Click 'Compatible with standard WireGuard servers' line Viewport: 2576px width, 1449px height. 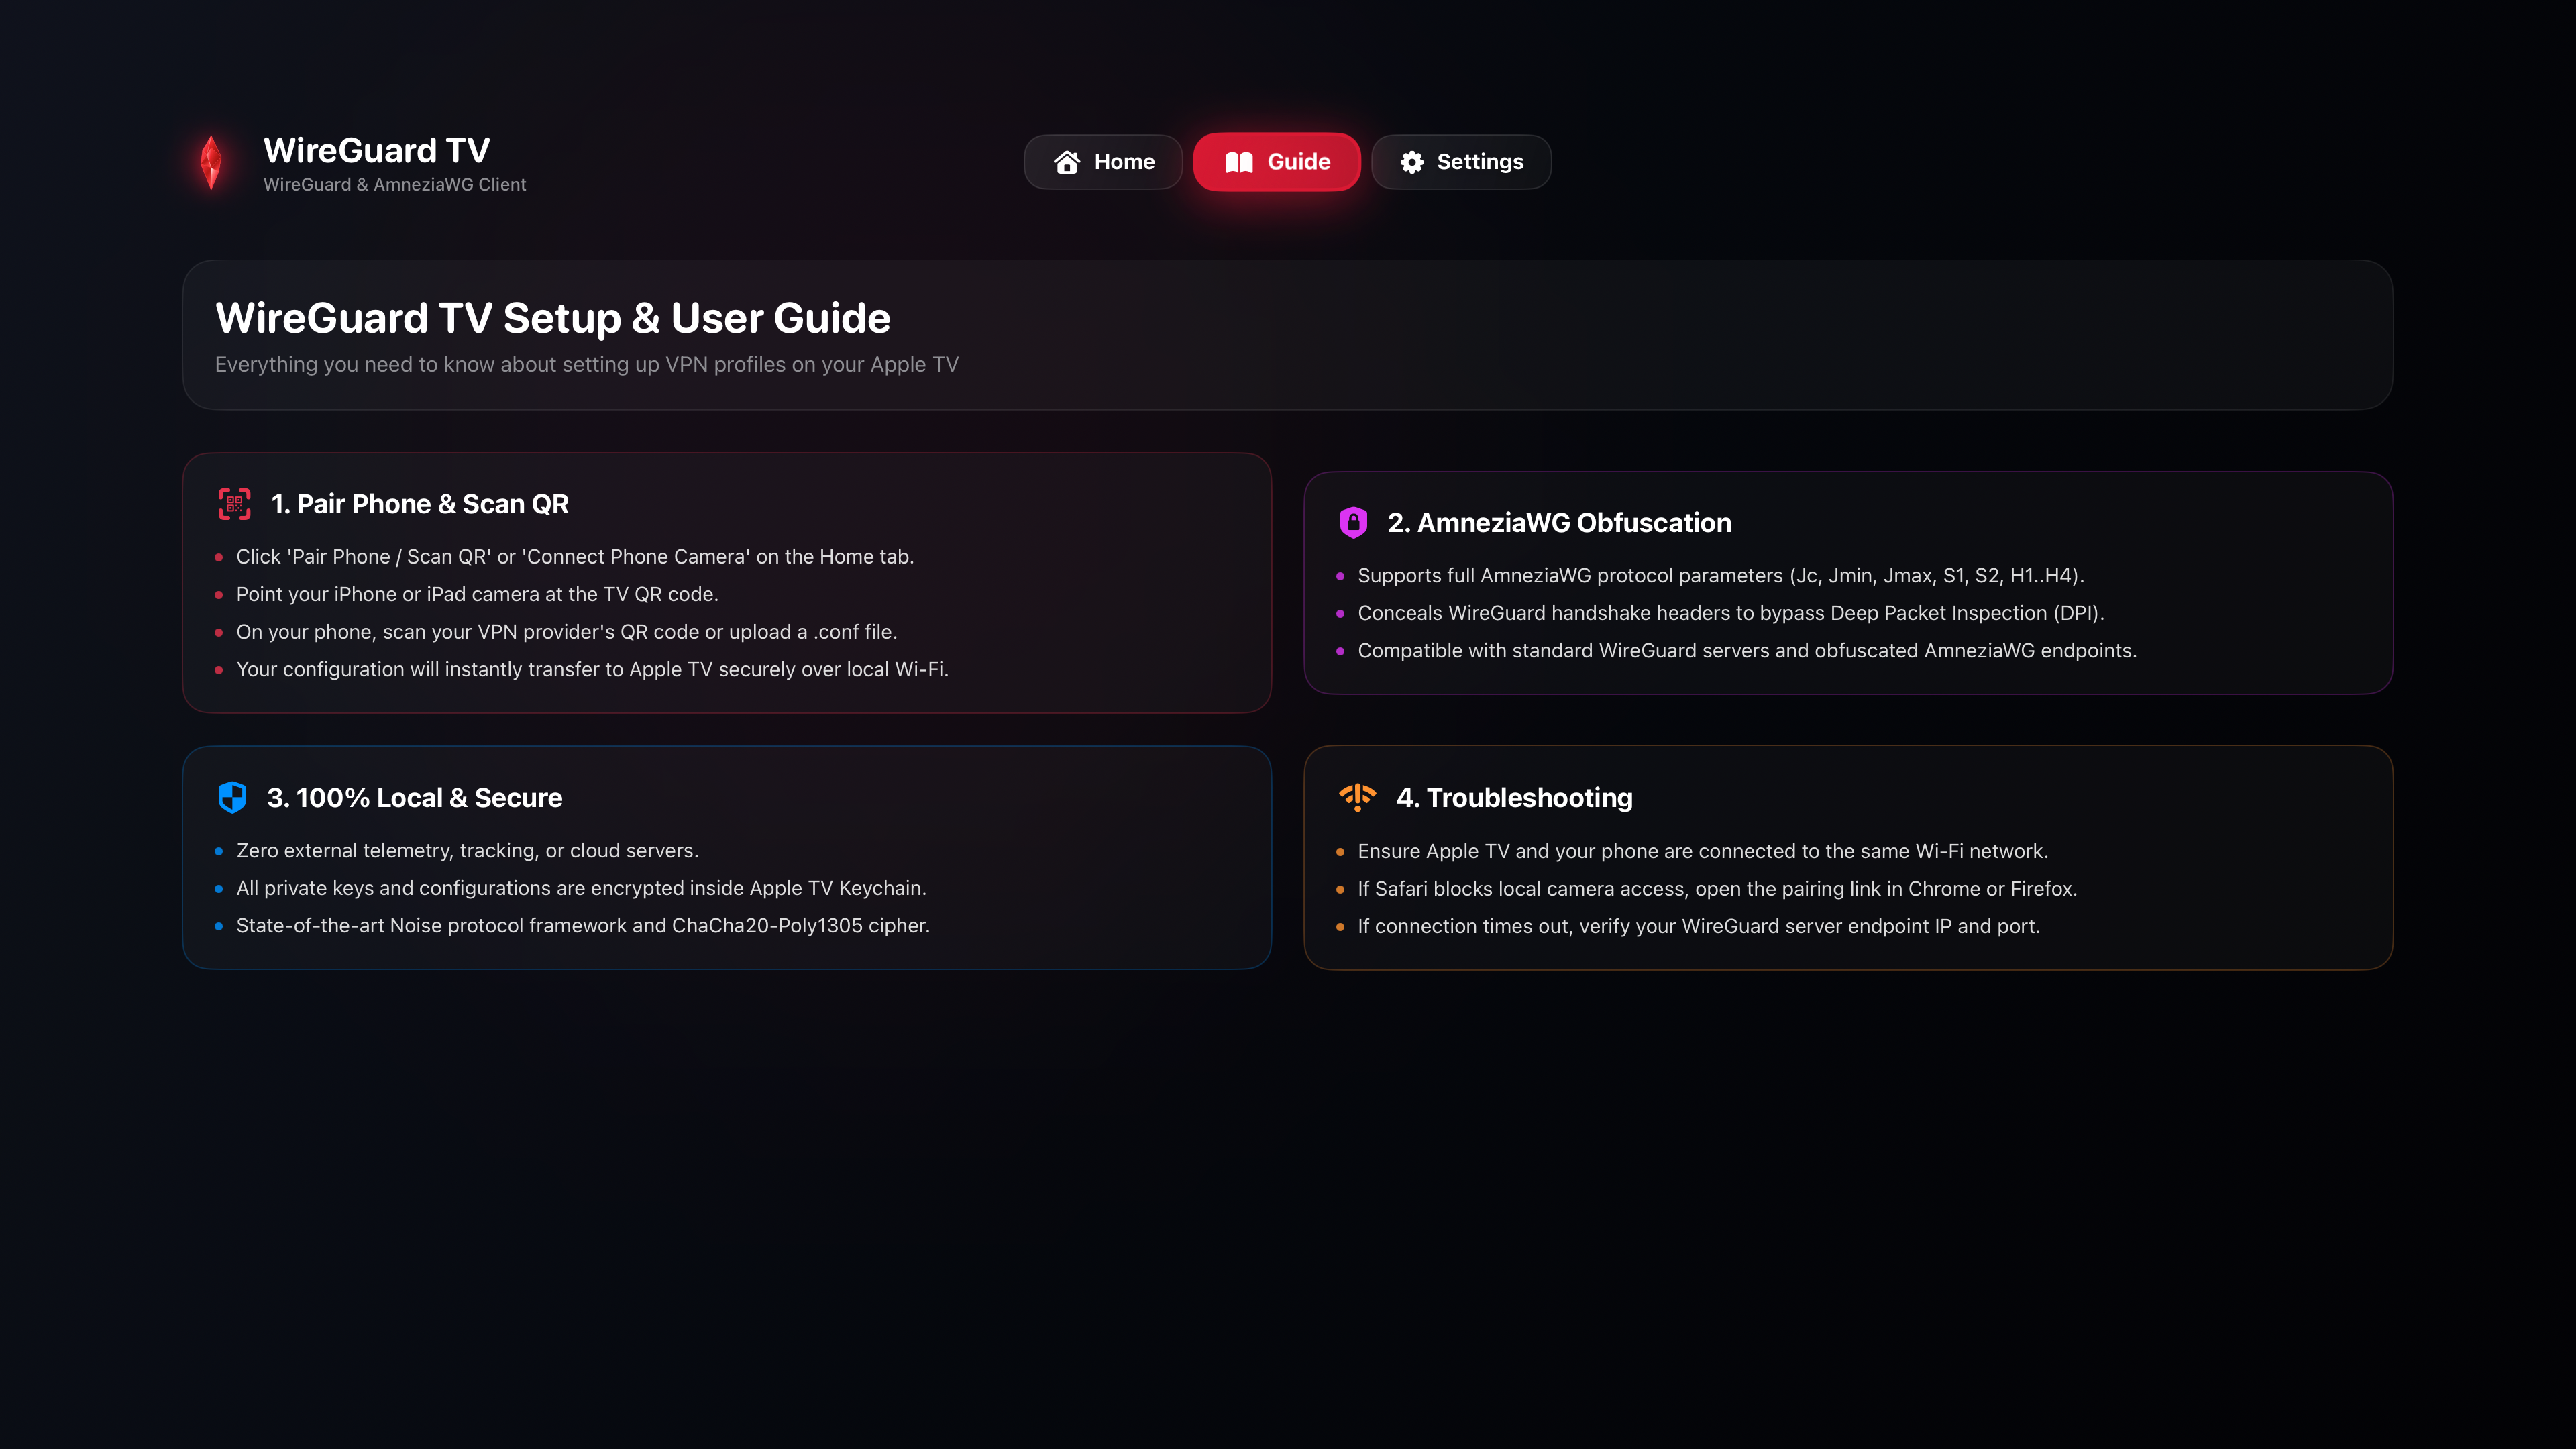(x=1746, y=651)
